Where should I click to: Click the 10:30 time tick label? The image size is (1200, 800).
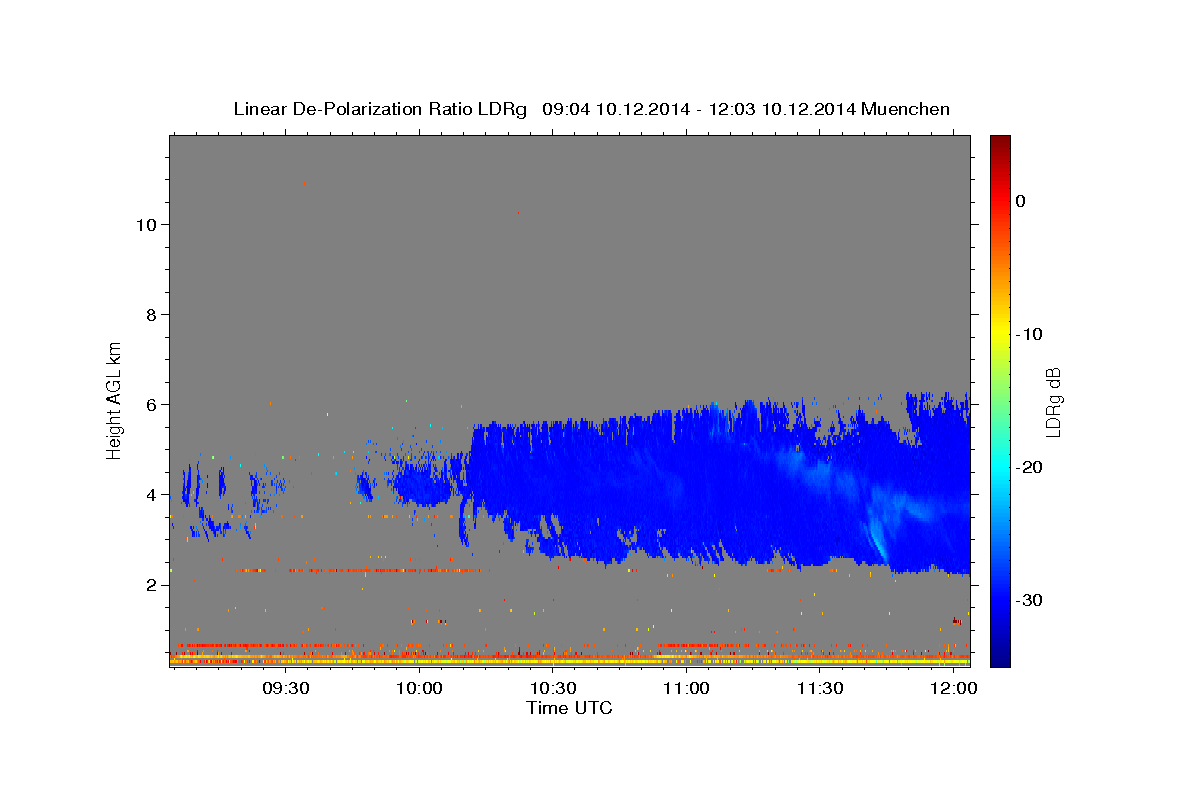click(553, 689)
